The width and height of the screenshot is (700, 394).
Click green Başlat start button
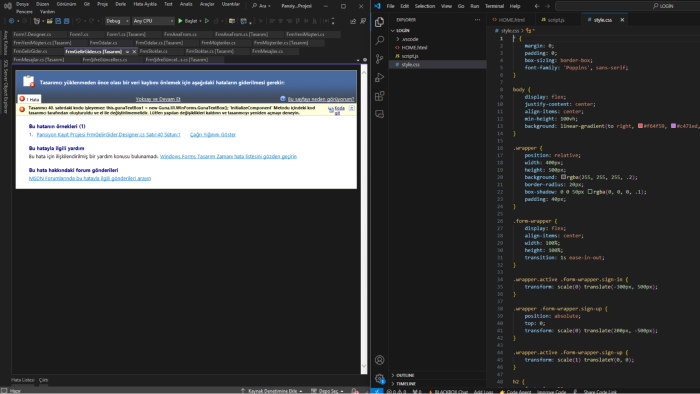188,21
